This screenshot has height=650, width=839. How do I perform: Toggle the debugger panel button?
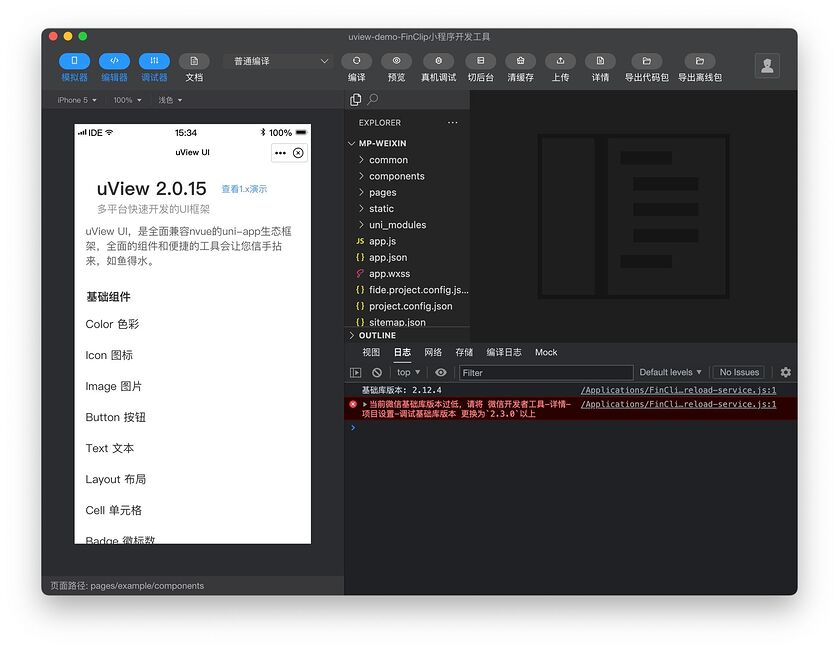154,61
